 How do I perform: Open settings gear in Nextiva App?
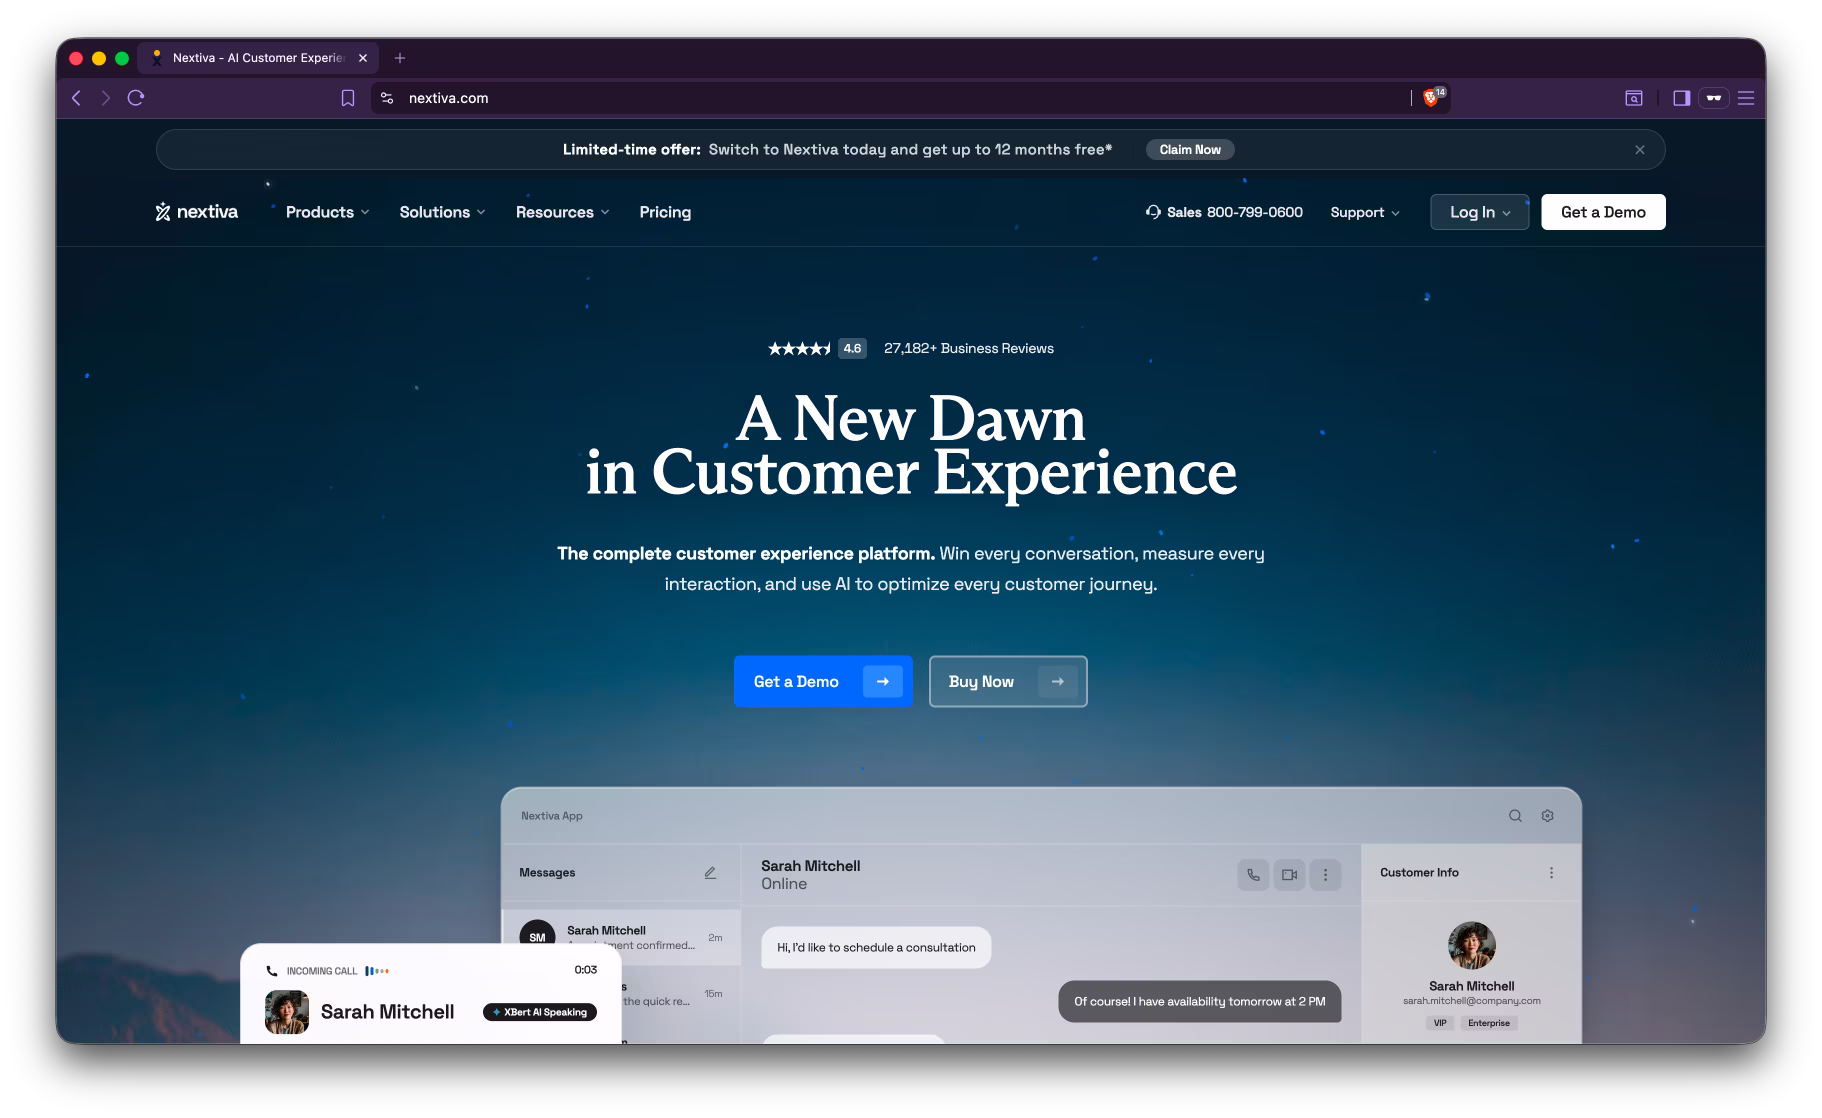(x=1547, y=816)
